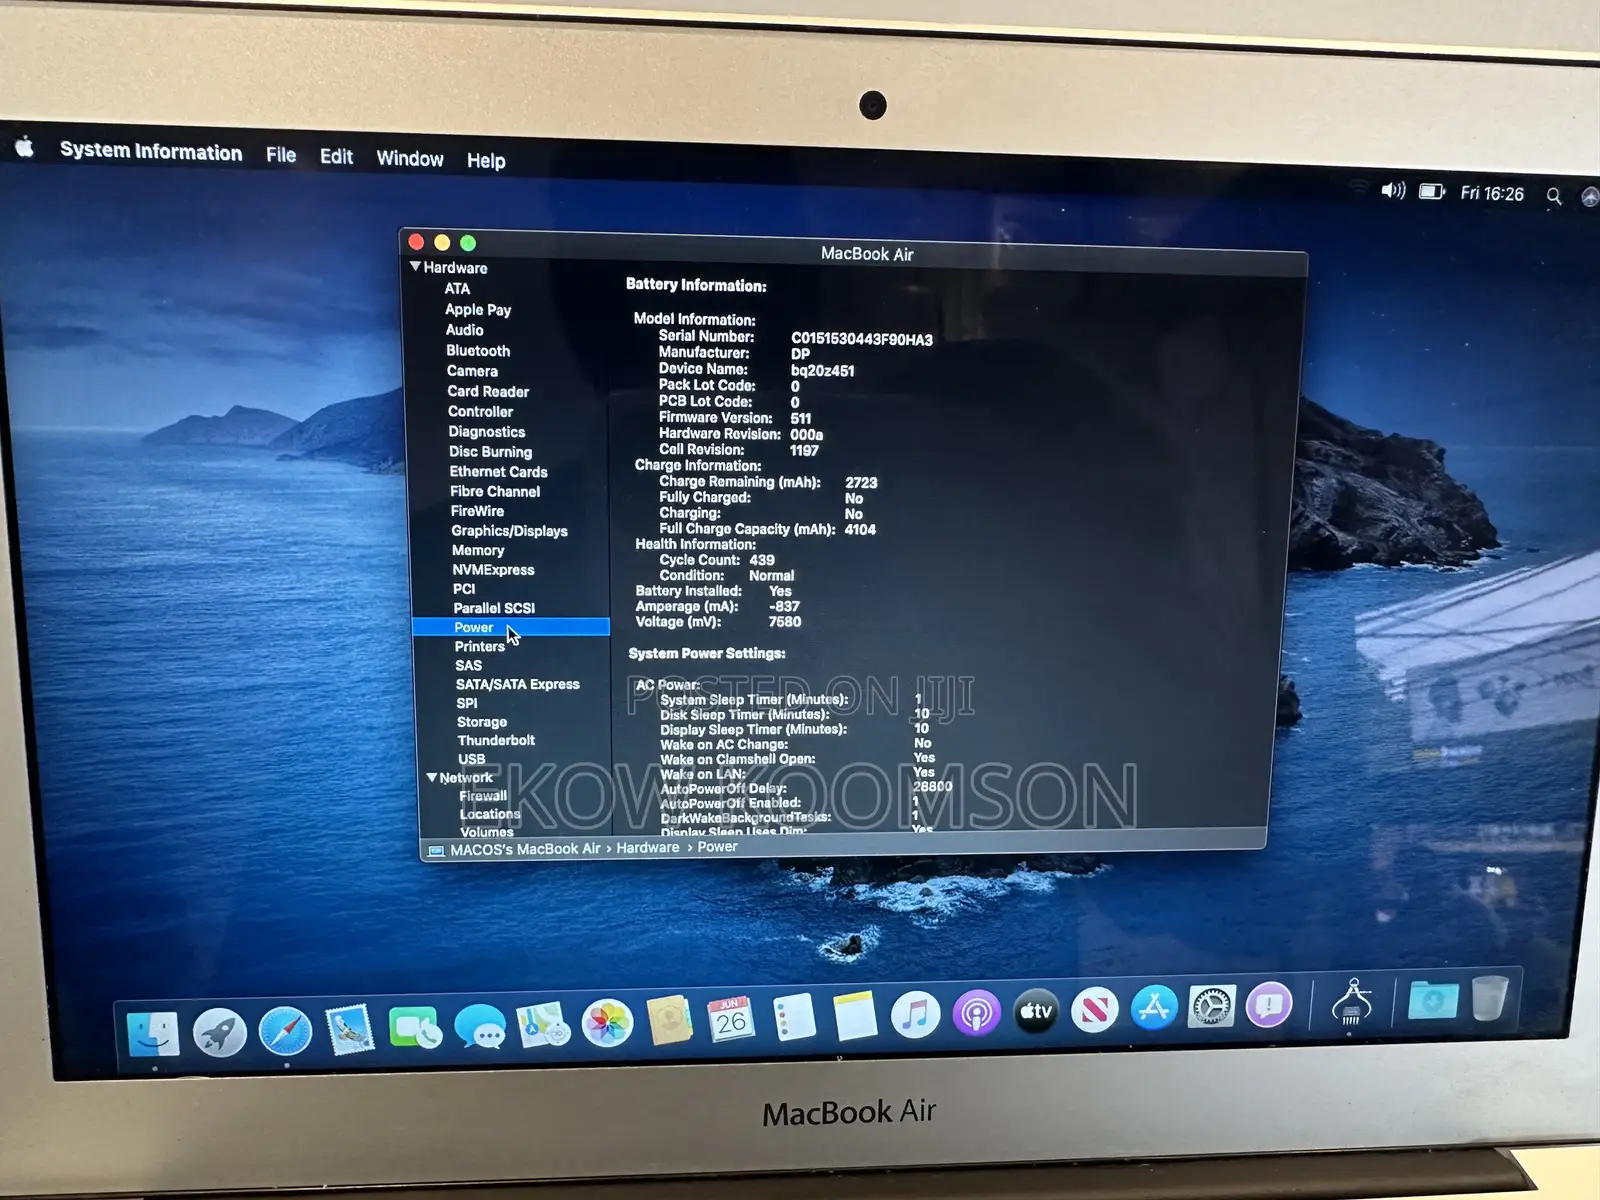Select Disc Burning in the sidebar
The image size is (1600, 1200).
[x=490, y=451]
